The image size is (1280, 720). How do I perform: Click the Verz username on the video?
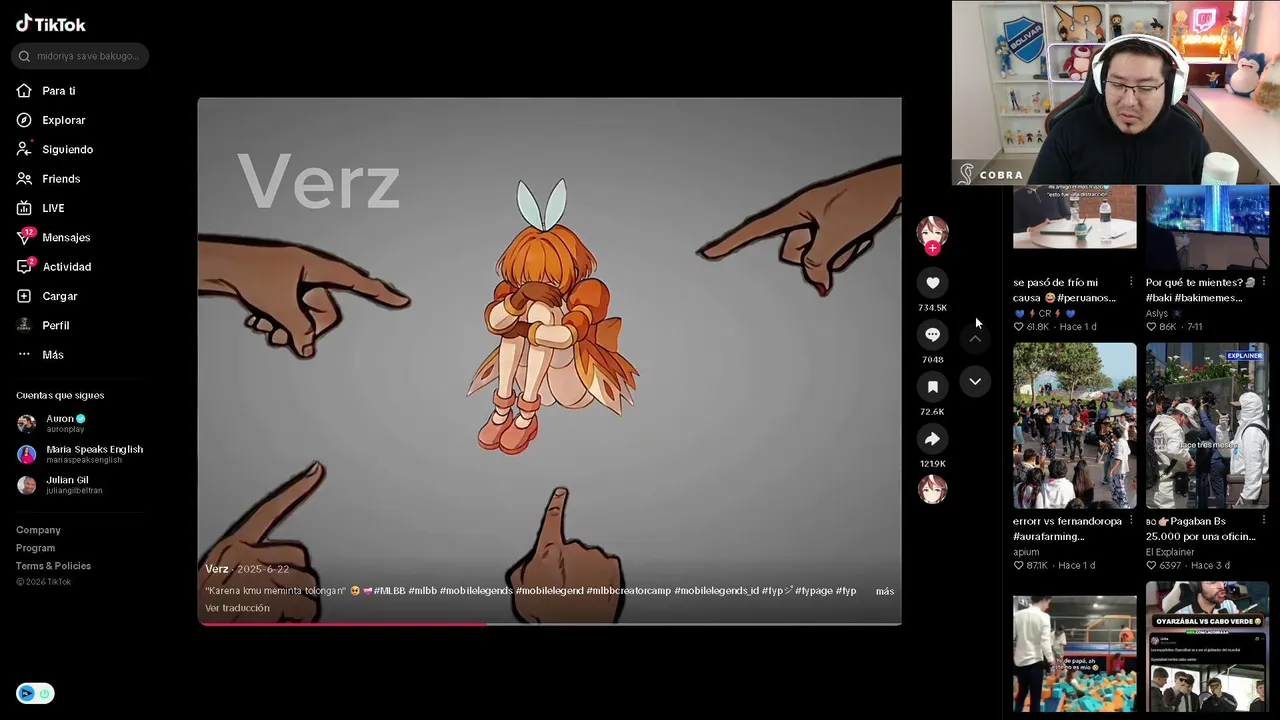[x=217, y=569]
